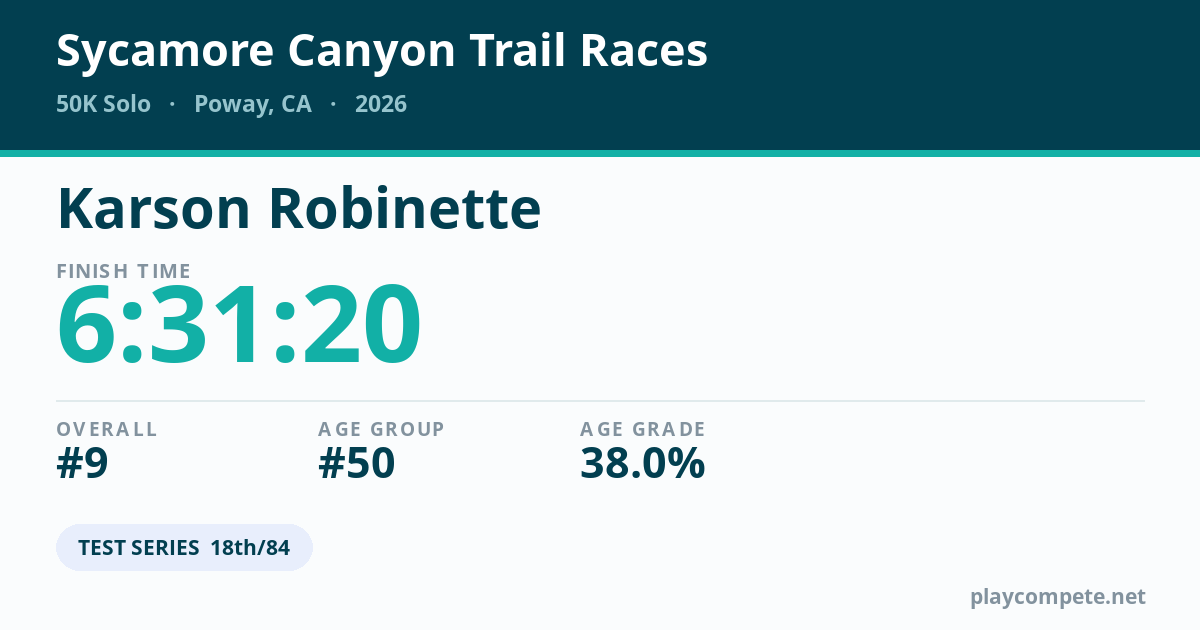Image resolution: width=1200 pixels, height=630 pixels.
Task: Open the TEST SERIES 18th/84 badge
Action: pyautogui.click(x=184, y=547)
